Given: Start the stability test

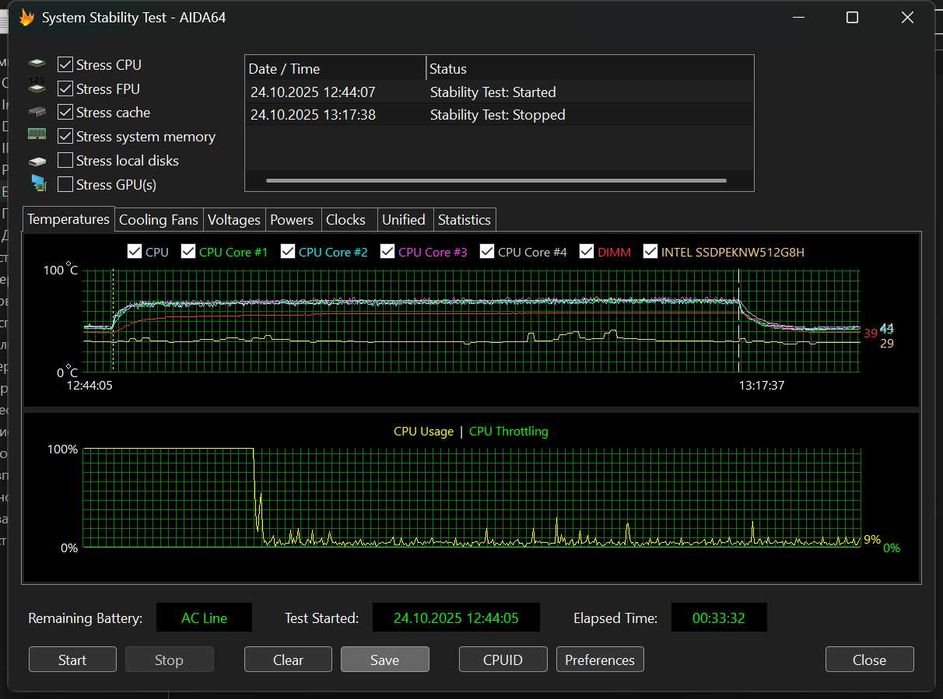Looking at the screenshot, I should tap(72, 660).
